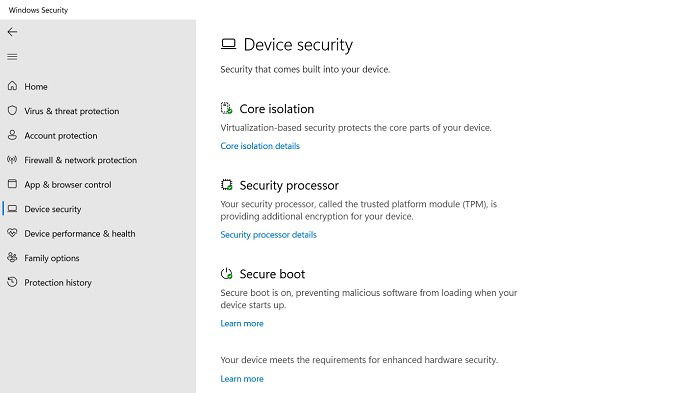Open Security processor details link

[x=268, y=235]
